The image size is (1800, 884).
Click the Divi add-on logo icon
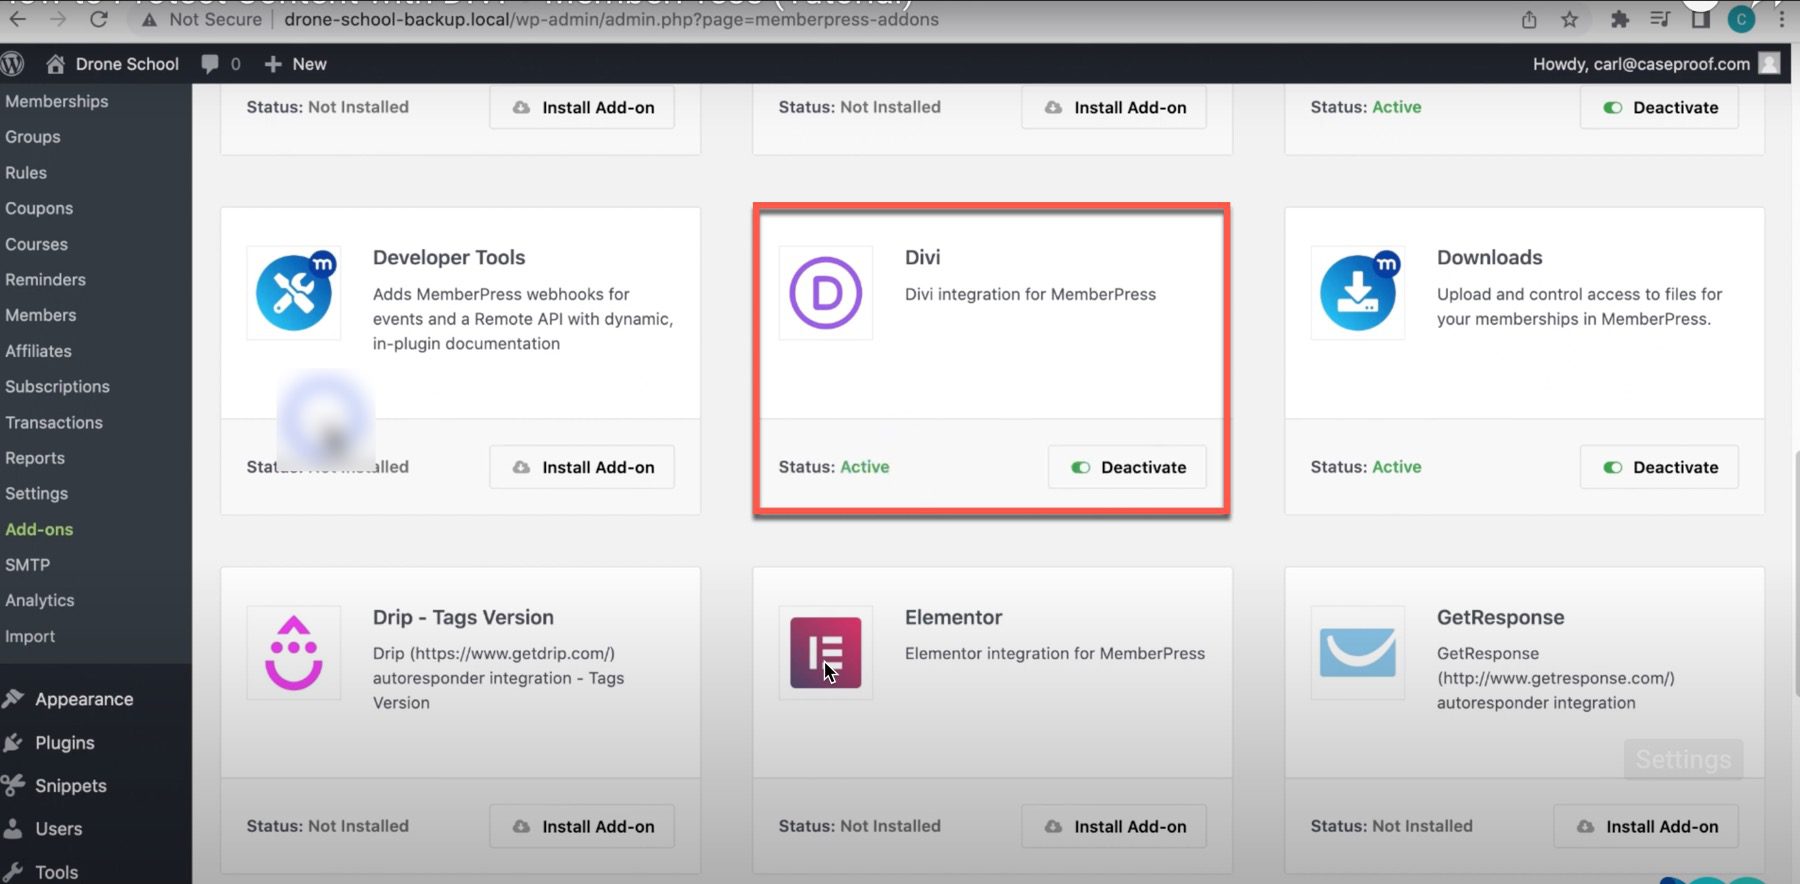pos(825,293)
